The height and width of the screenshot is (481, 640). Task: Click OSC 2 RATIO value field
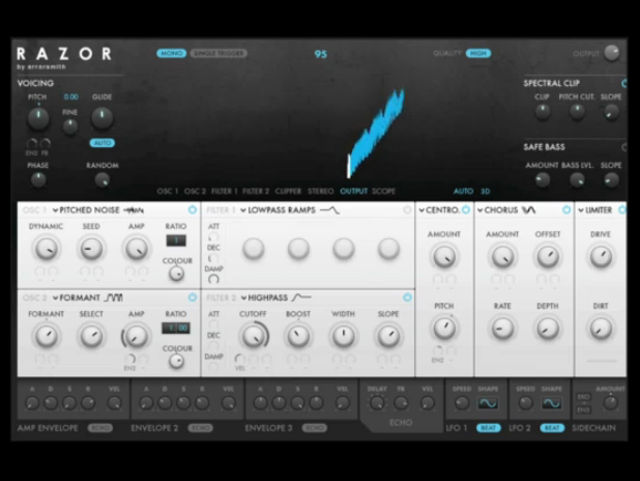[176, 328]
